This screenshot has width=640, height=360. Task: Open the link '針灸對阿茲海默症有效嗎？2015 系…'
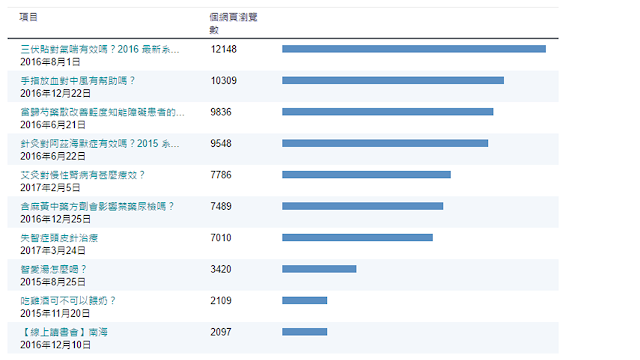pyautogui.click(x=100, y=144)
